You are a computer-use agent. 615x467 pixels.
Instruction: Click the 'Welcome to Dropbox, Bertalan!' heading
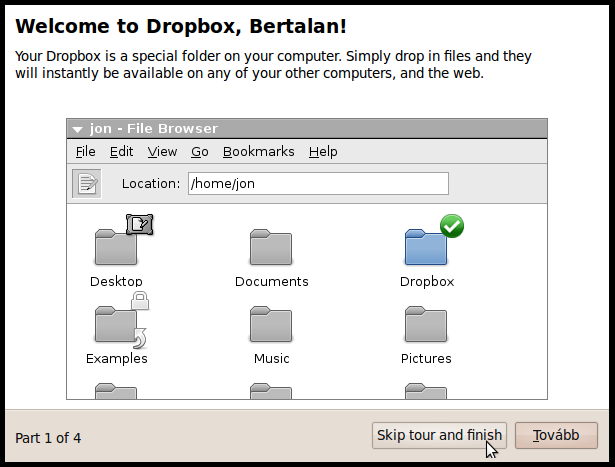tap(181, 26)
